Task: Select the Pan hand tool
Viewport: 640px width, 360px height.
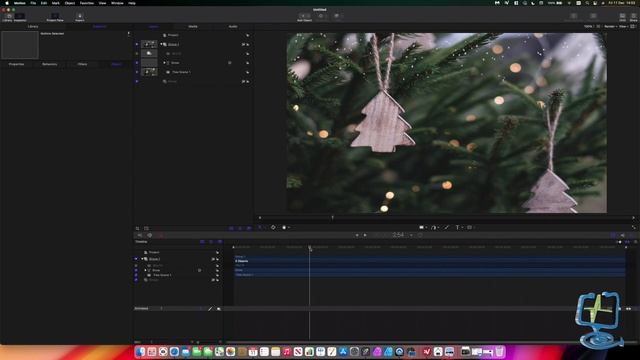Action: pos(284,227)
